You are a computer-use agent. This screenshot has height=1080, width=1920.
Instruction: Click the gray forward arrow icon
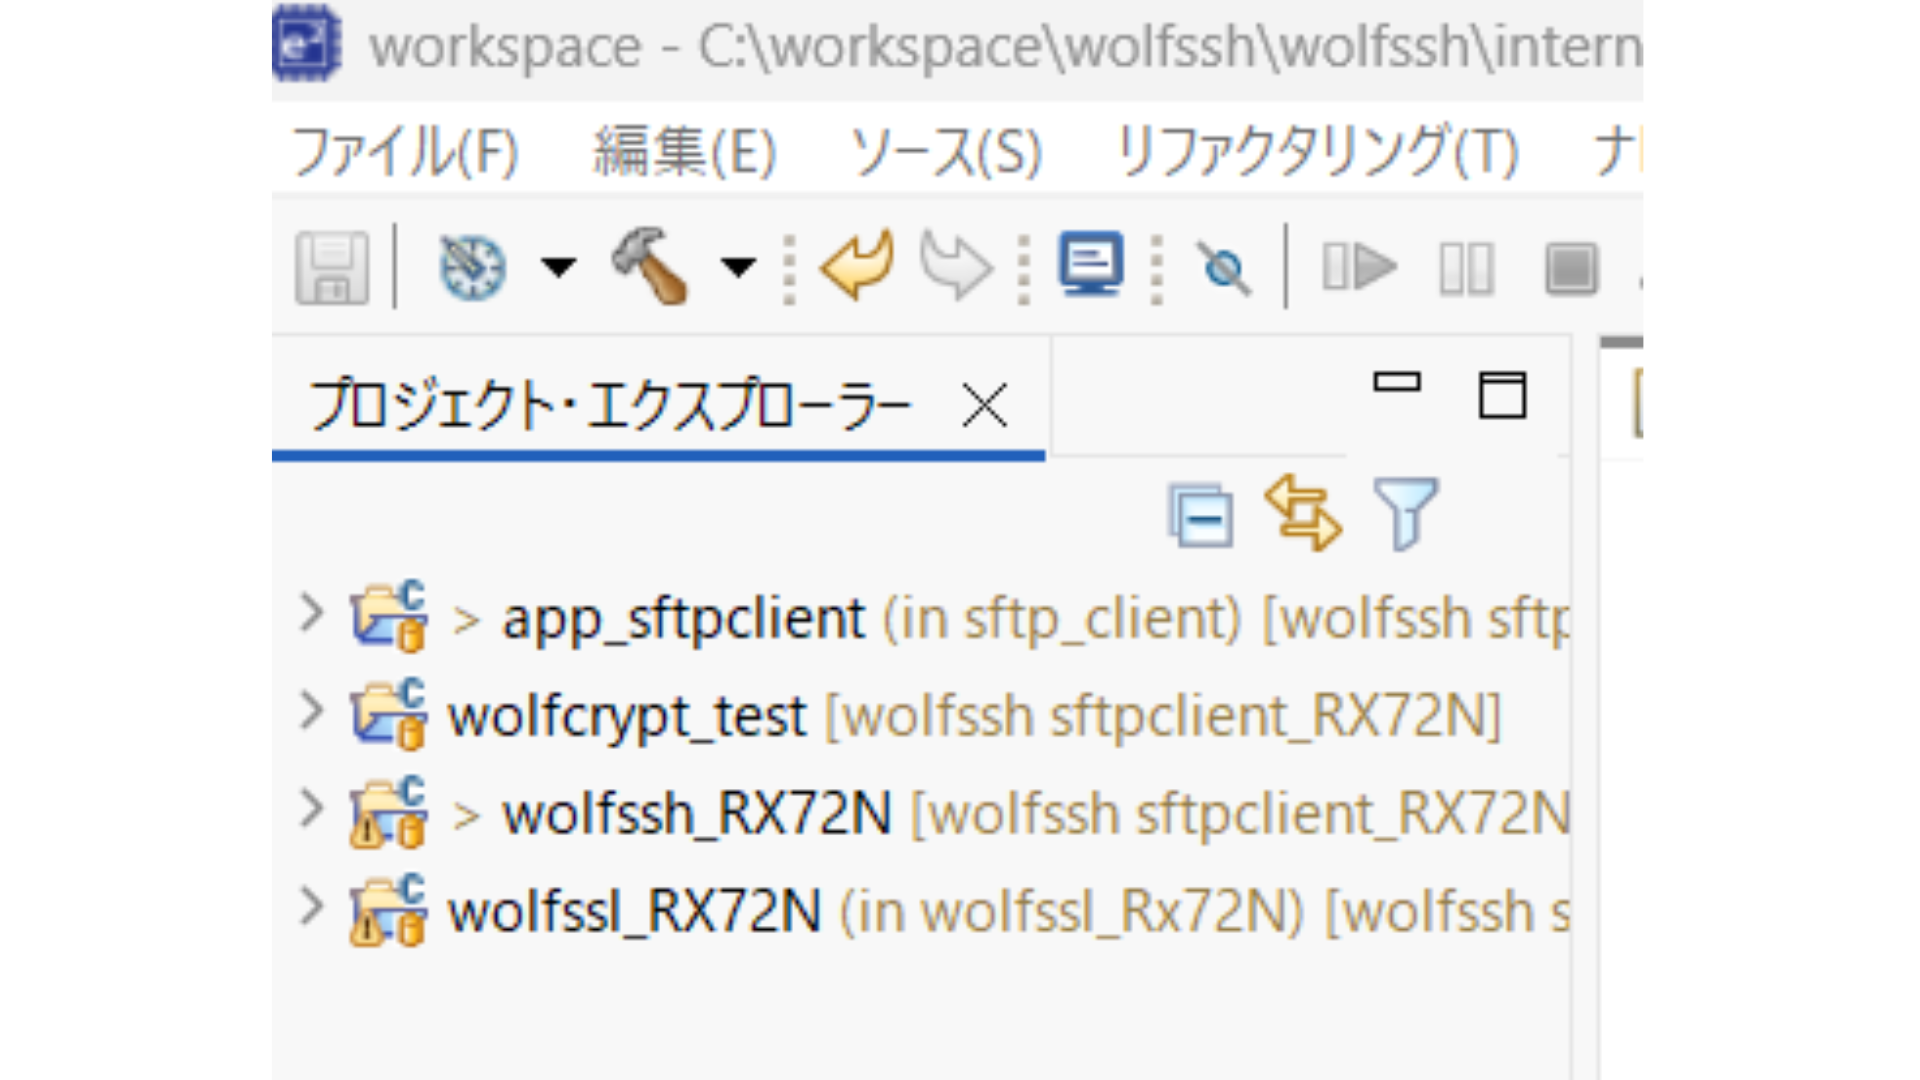[955, 267]
